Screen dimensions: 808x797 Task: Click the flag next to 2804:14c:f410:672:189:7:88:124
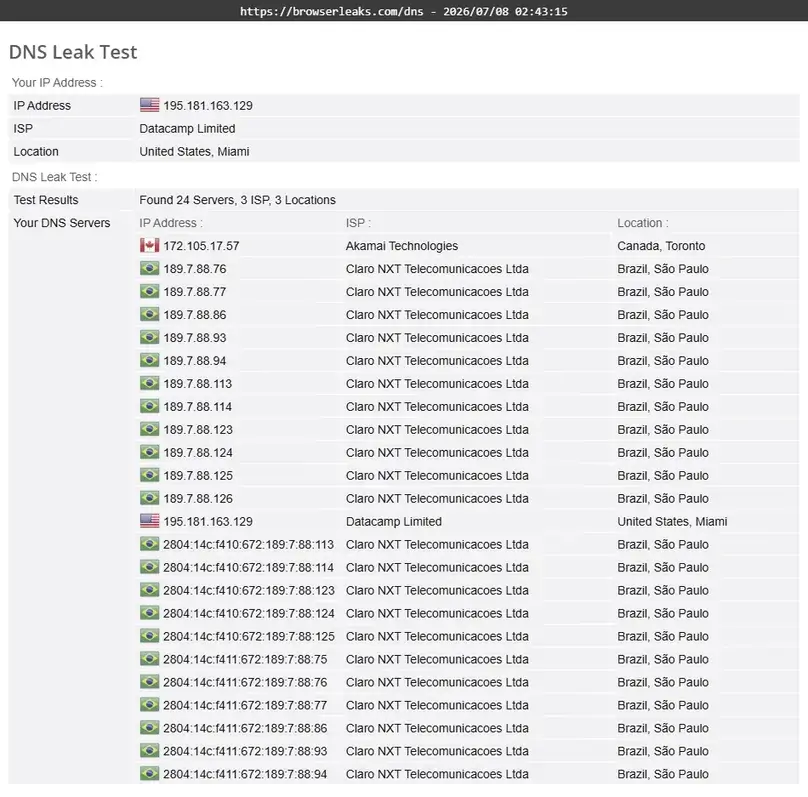coord(149,613)
